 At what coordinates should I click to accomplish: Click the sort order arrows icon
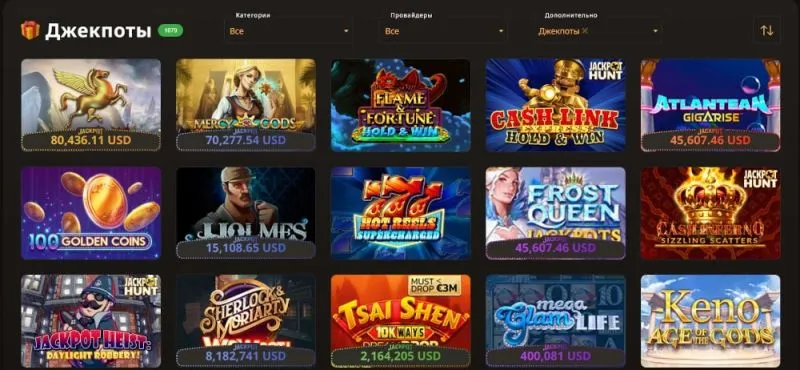click(x=767, y=30)
